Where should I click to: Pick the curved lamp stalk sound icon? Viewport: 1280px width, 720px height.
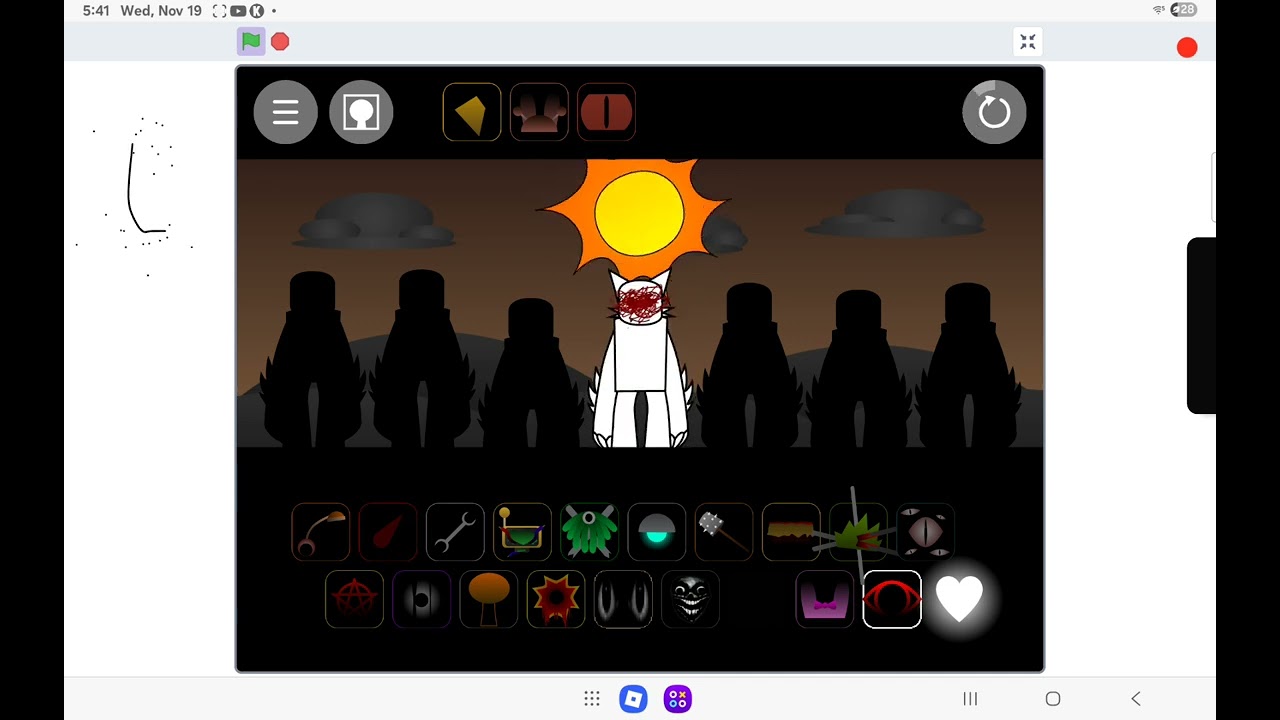tap(321, 532)
